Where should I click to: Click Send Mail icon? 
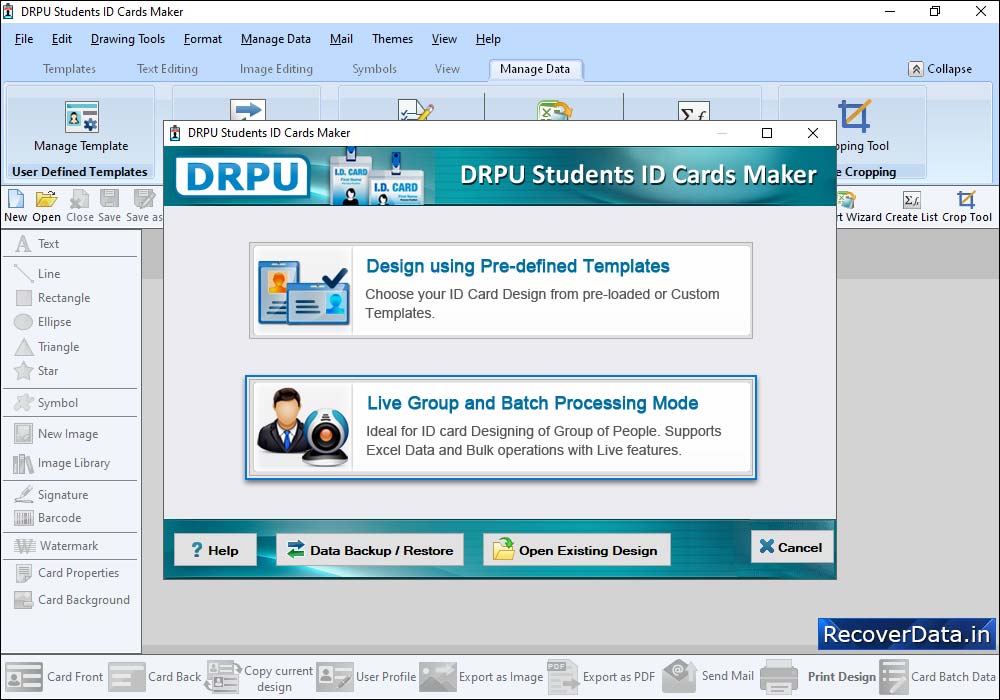(x=679, y=676)
